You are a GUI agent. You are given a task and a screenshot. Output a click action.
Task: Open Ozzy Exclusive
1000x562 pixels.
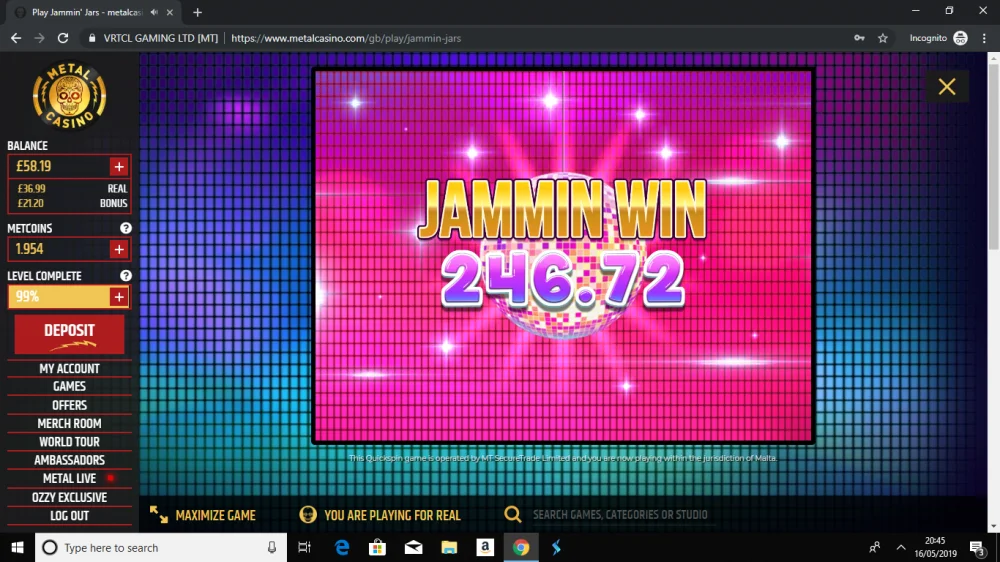70,497
